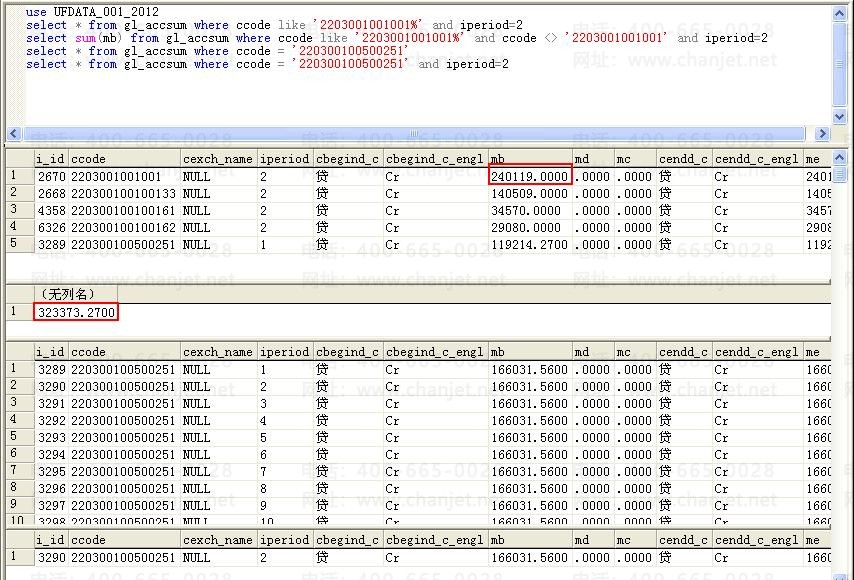Click i_id cell 3294 in the third grid
Viewport: 854px width, 580px height.
pyautogui.click(x=52, y=454)
